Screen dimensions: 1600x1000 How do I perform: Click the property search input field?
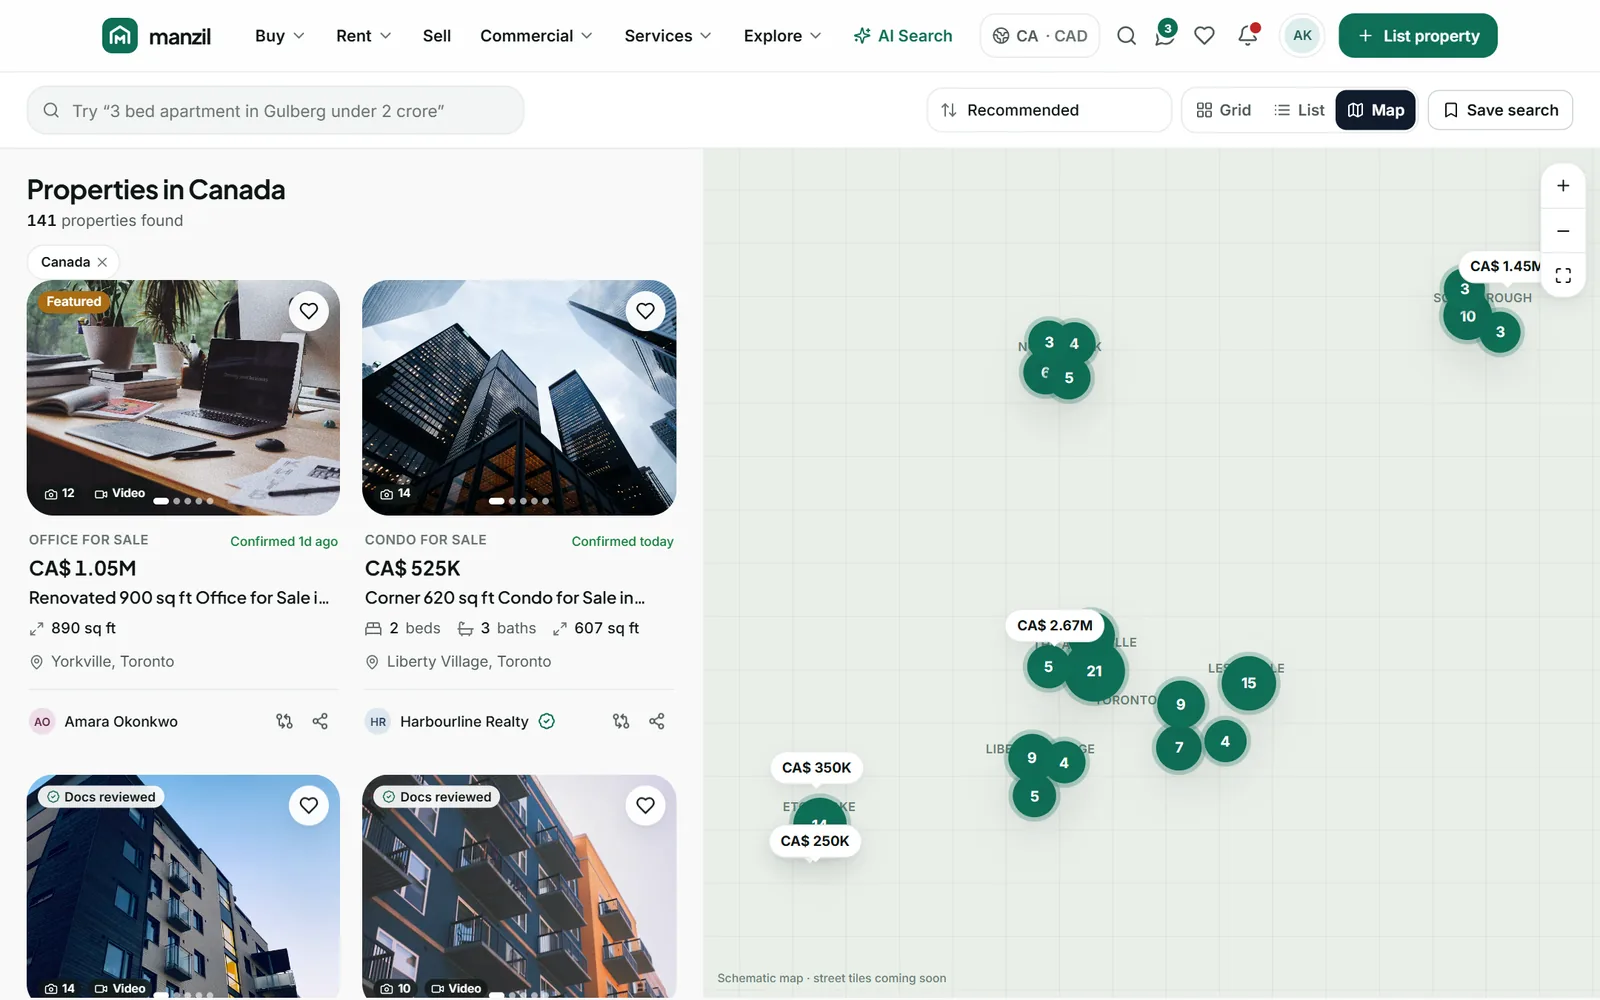click(276, 110)
